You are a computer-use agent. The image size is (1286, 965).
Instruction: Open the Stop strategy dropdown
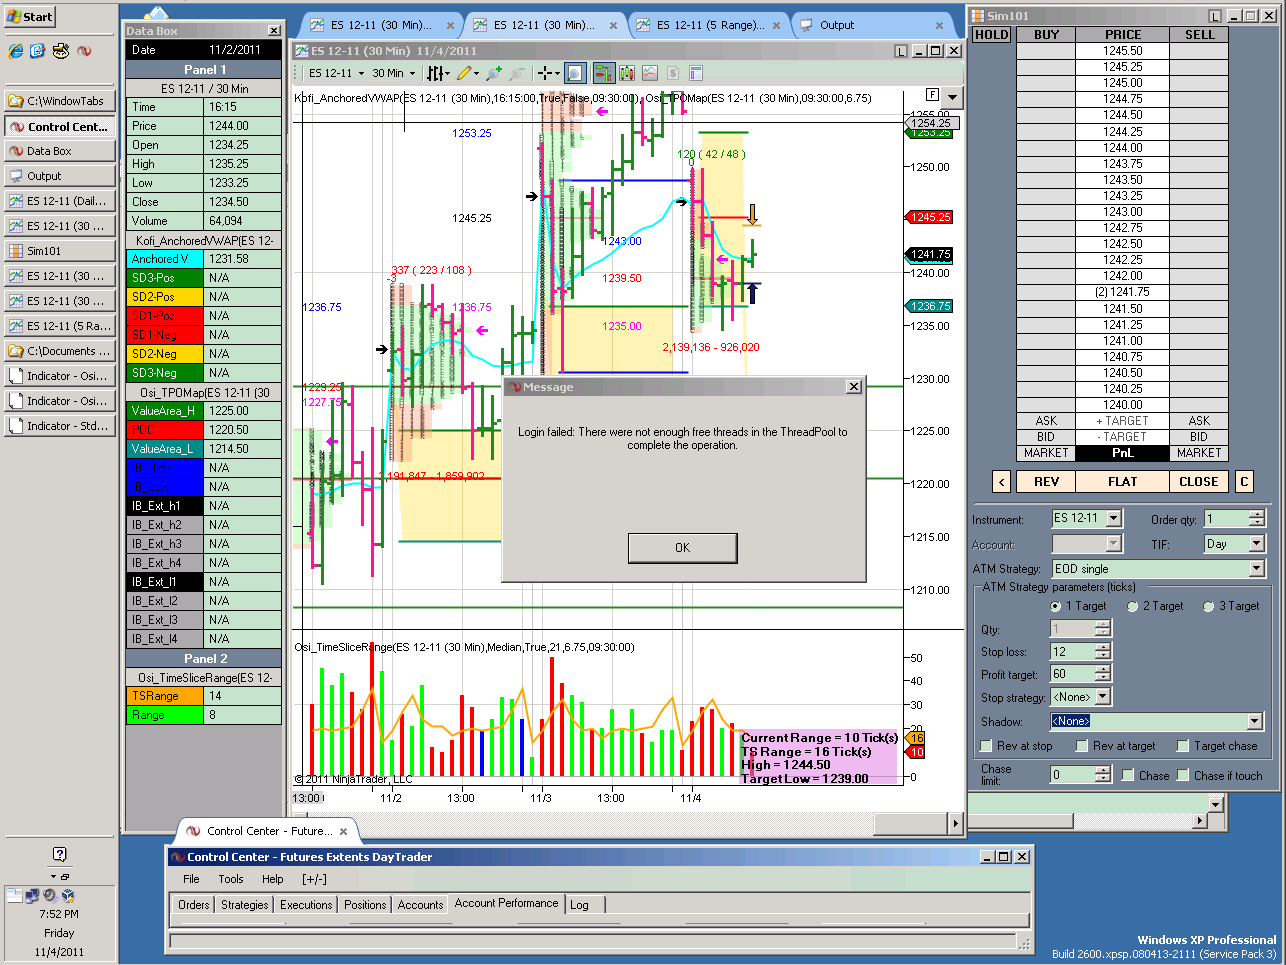pos(1103,696)
